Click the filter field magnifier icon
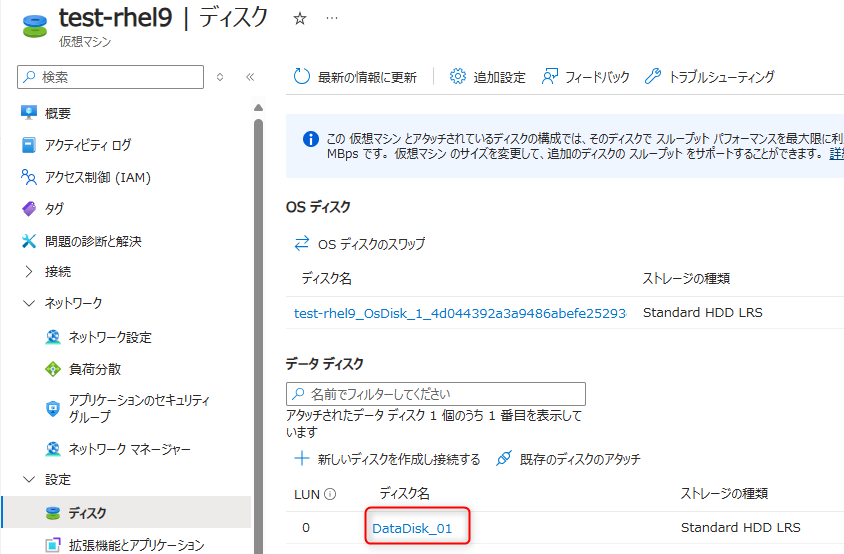Viewport: 844px width, 554px height. pyautogui.click(x=298, y=394)
